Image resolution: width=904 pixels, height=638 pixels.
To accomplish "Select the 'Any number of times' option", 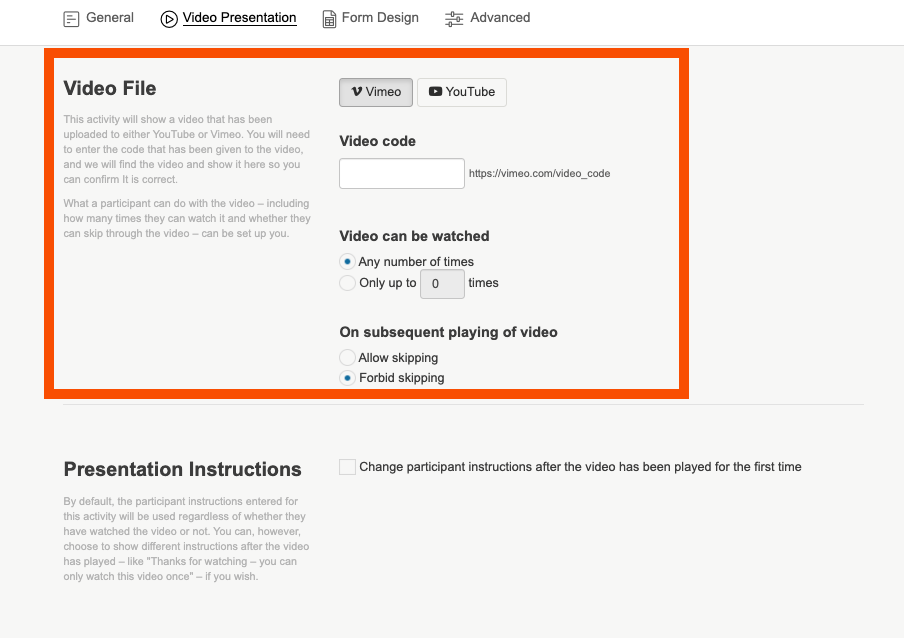I will point(348,262).
